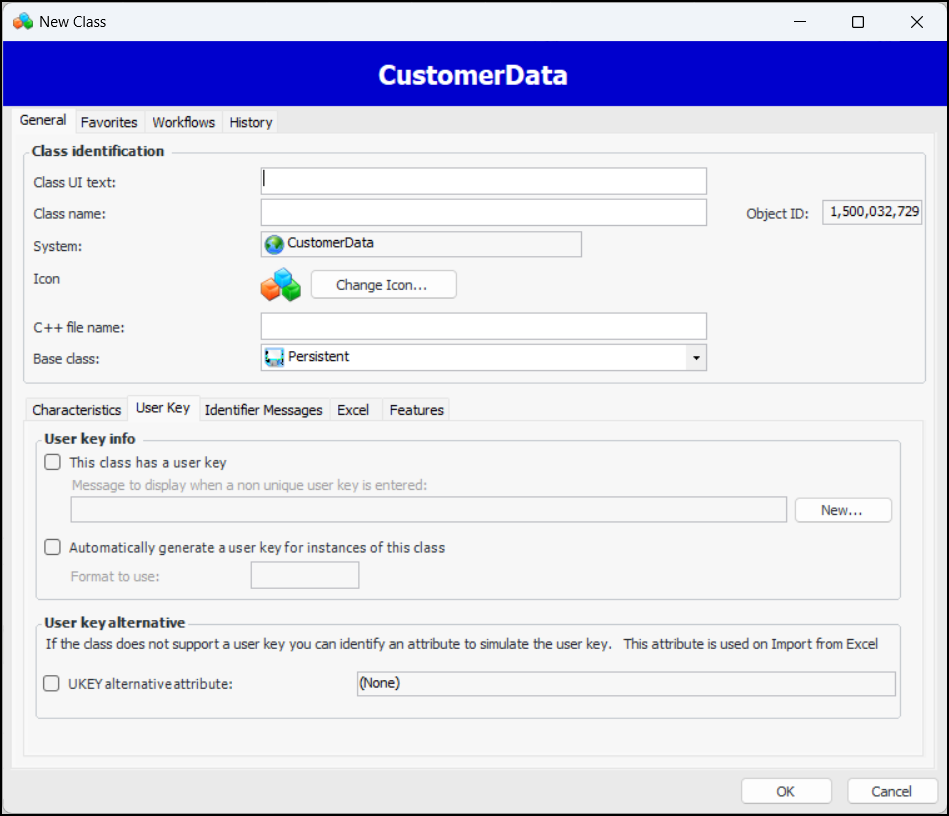Open the Characteristics sub-tab

click(x=77, y=410)
